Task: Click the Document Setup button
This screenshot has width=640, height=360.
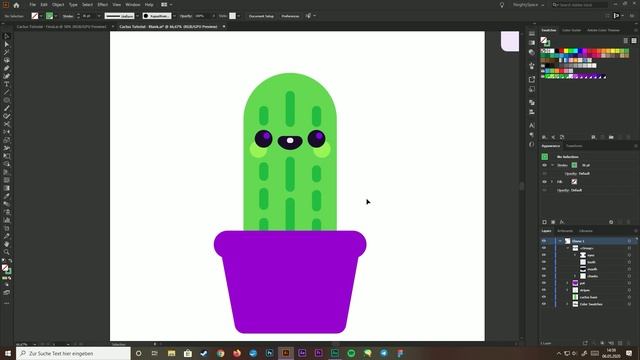Action: (x=261, y=16)
